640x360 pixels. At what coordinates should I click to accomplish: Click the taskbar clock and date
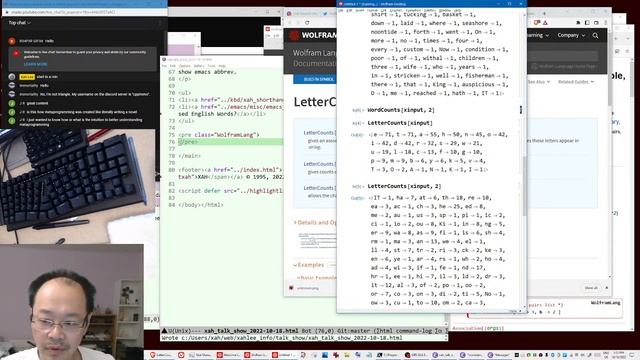tap(618, 355)
